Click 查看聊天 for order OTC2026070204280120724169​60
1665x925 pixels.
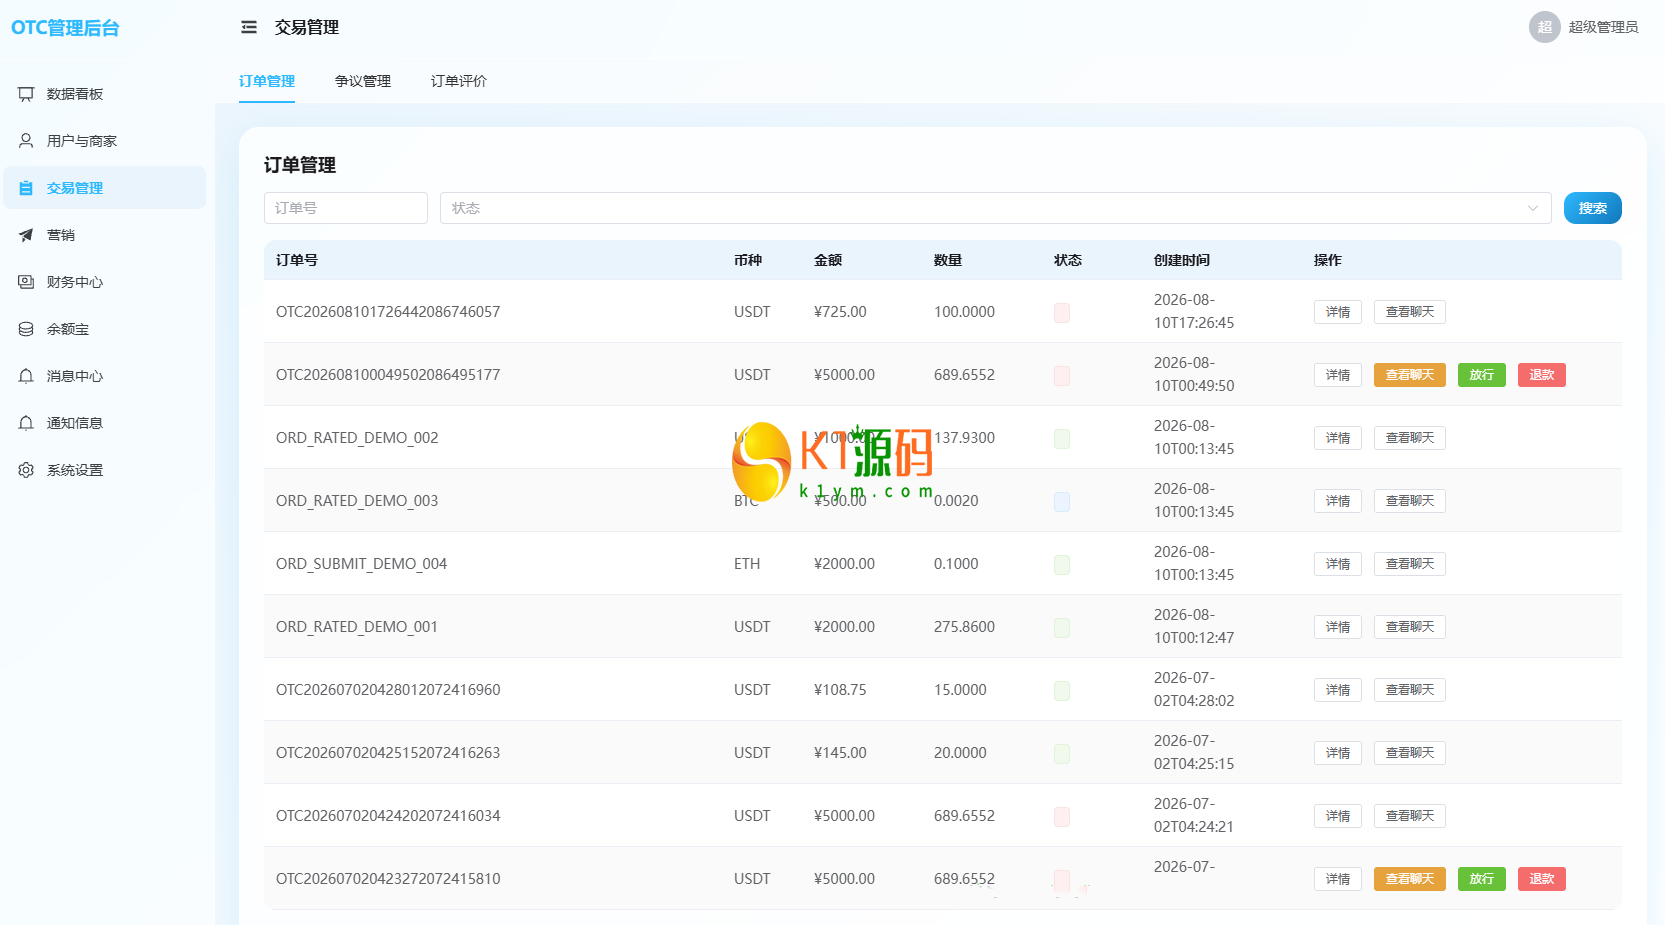click(x=1410, y=690)
